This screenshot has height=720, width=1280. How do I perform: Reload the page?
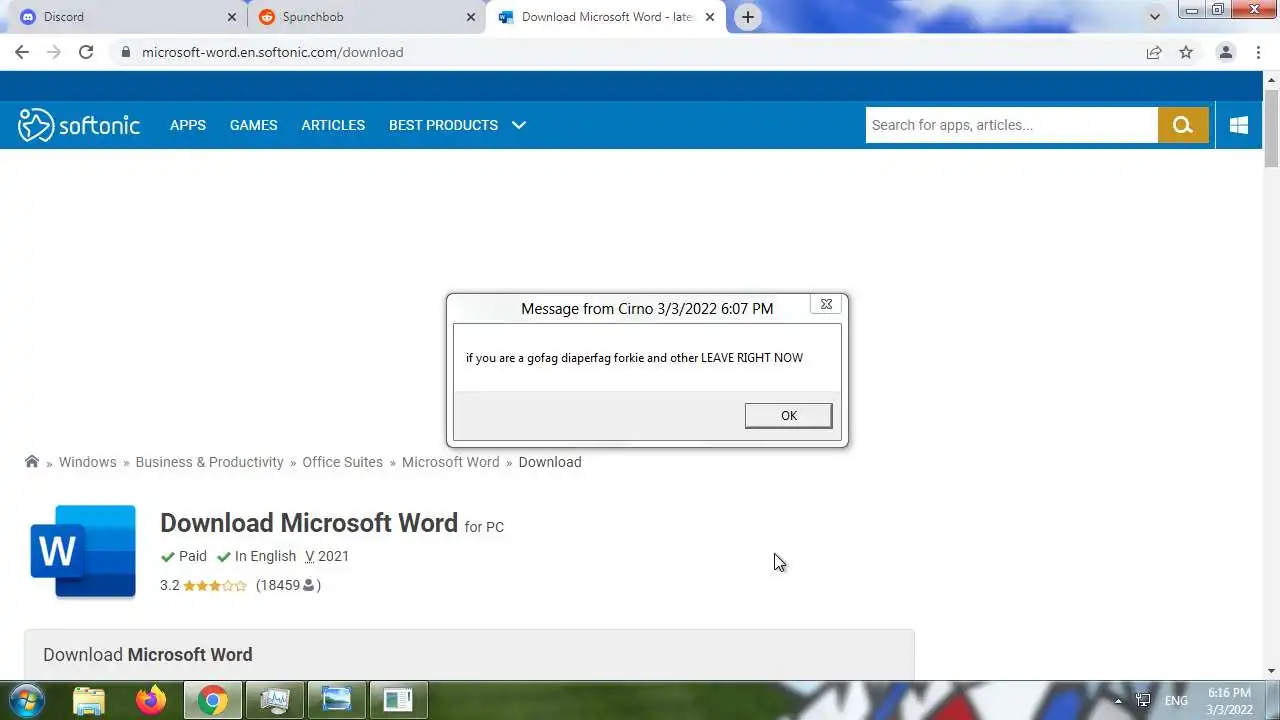(x=86, y=52)
